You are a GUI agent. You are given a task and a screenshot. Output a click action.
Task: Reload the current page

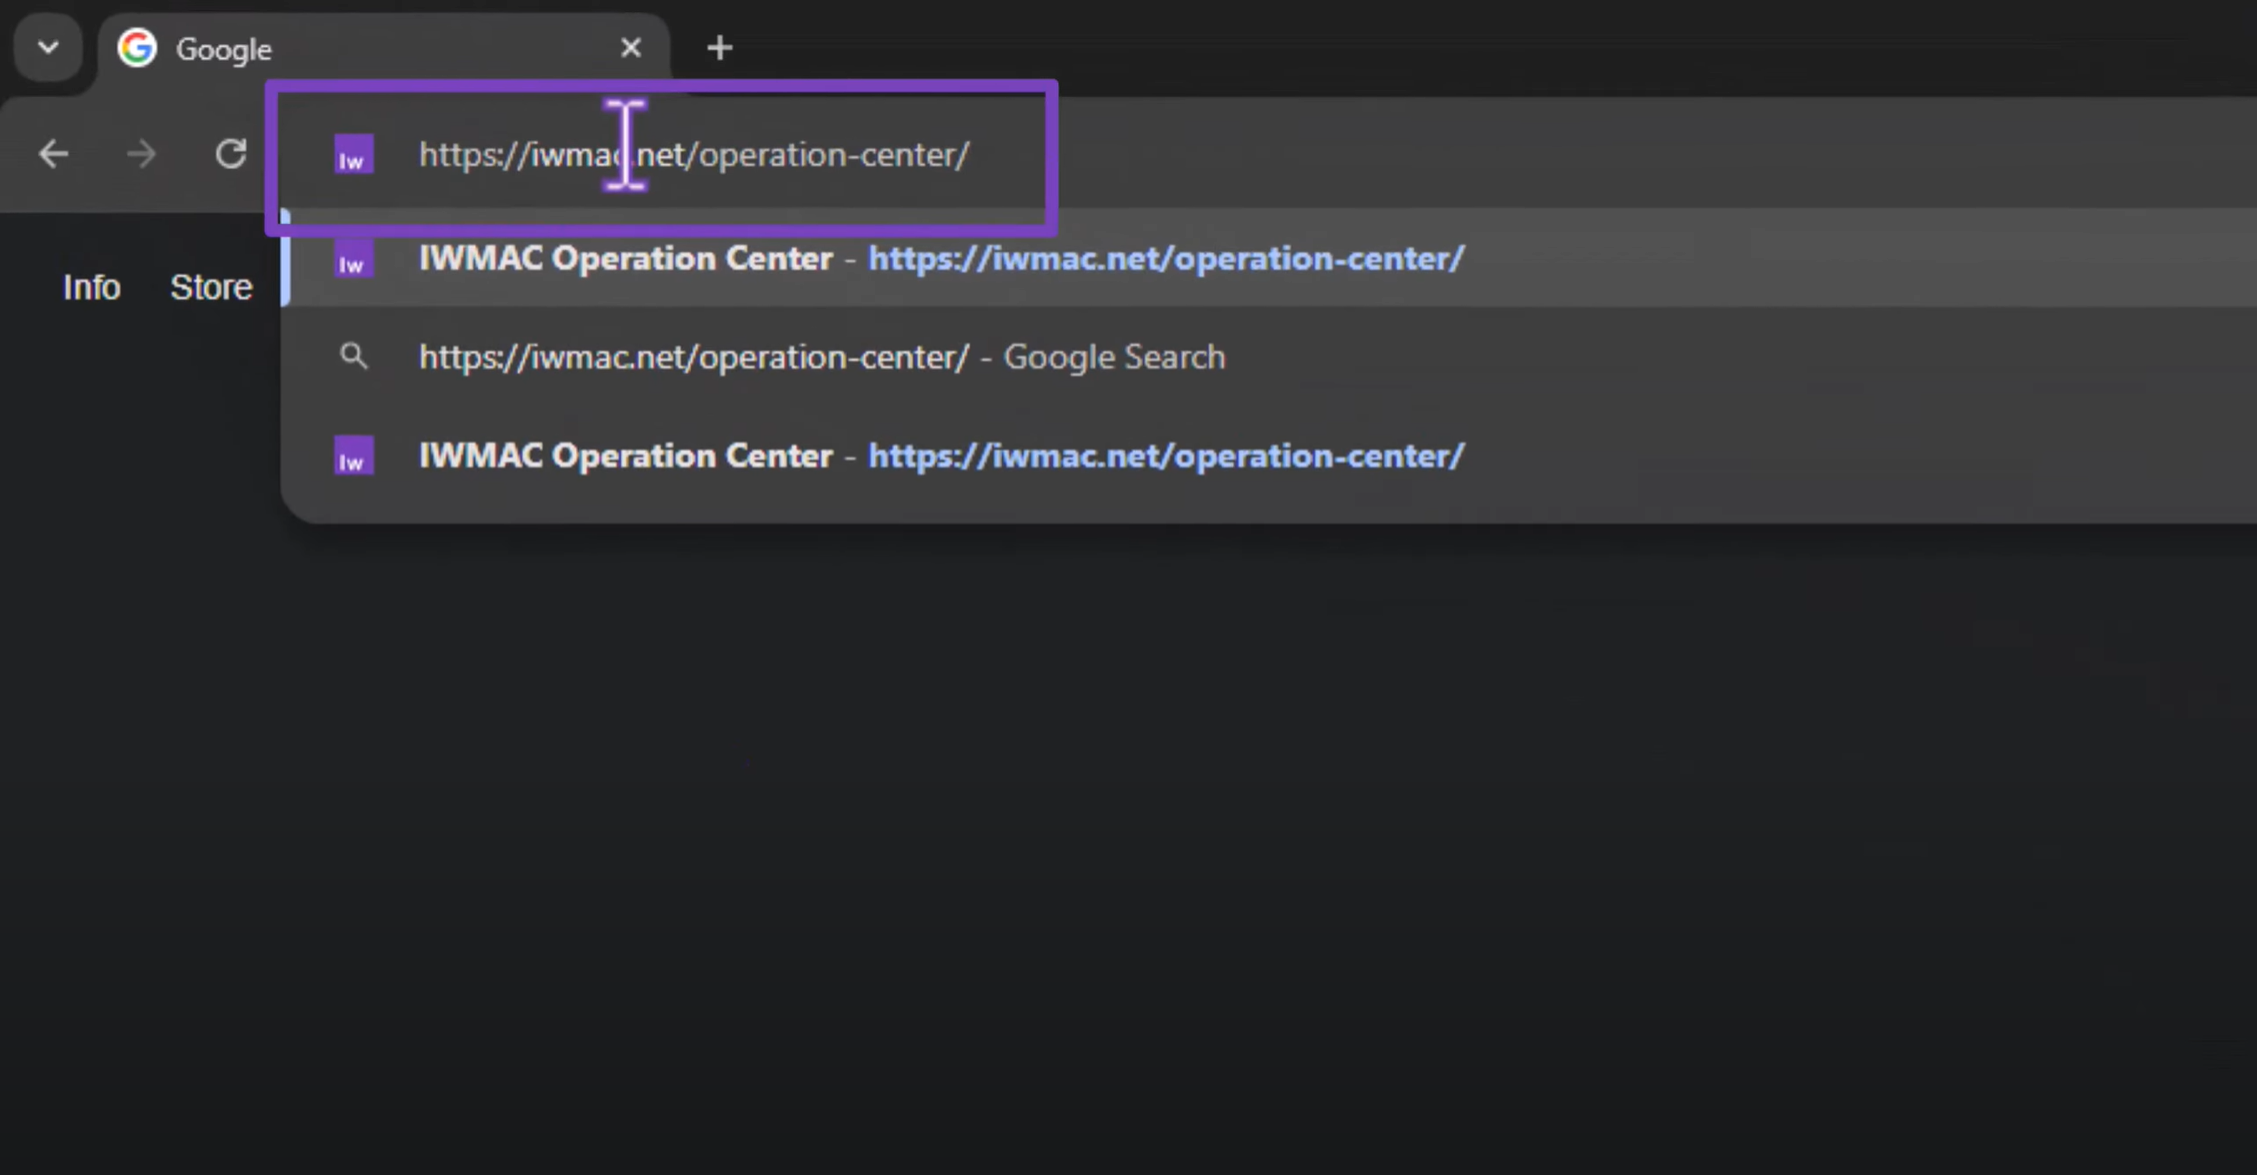pos(231,154)
